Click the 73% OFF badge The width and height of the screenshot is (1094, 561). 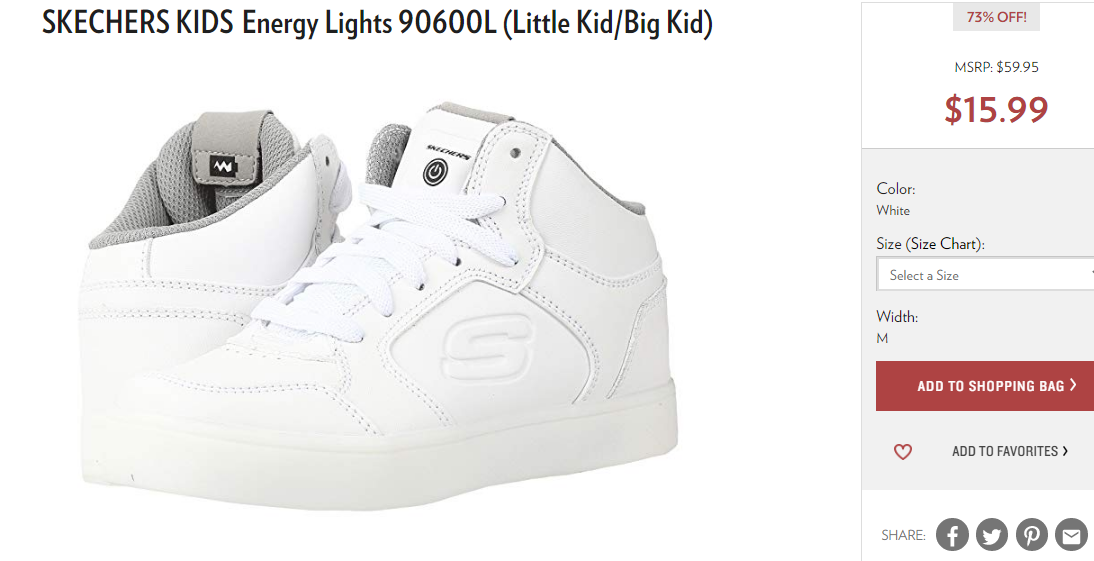tap(996, 17)
